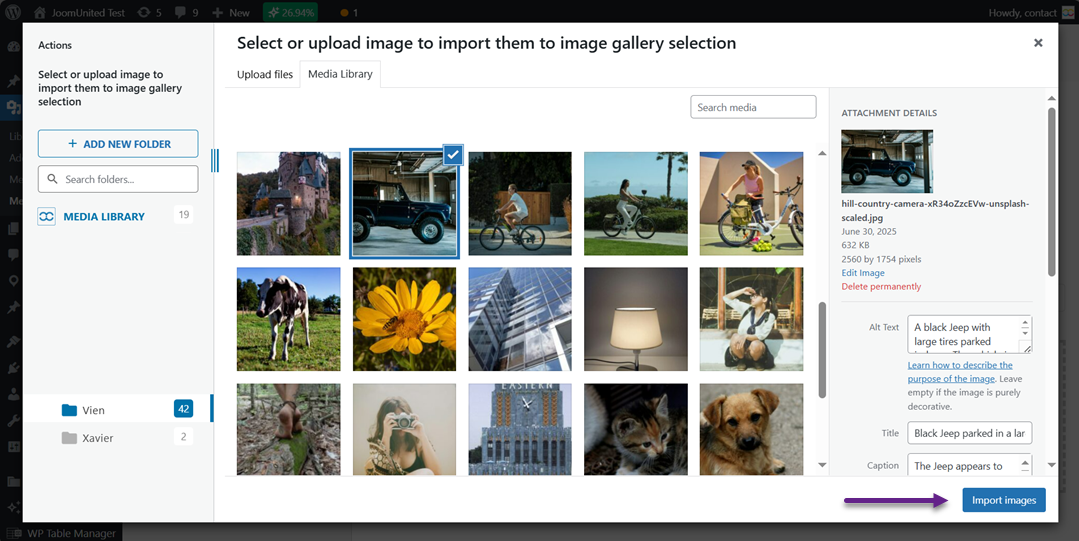The height and width of the screenshot is (541, 1079).
Task: Open the Media Library root folder icon
Action: coord(47,217)
